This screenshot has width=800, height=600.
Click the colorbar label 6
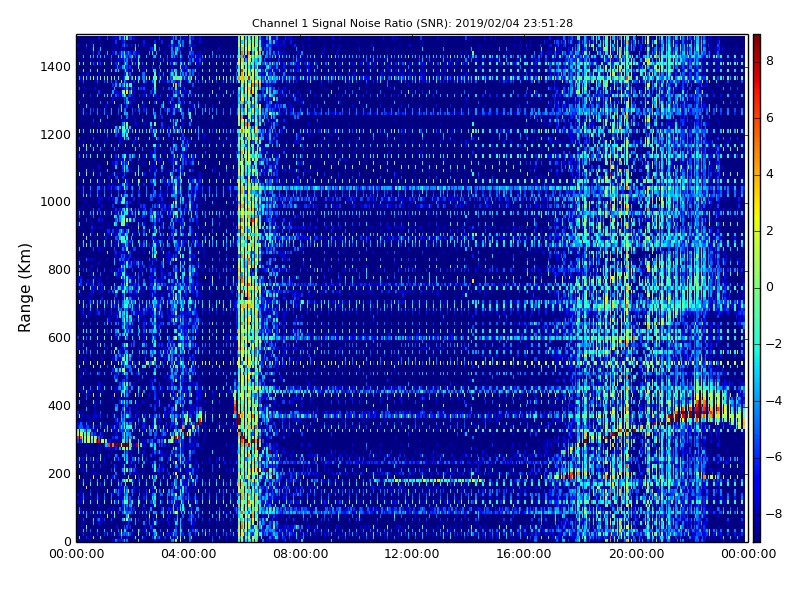pyautogui.click(x=770, y=118)
